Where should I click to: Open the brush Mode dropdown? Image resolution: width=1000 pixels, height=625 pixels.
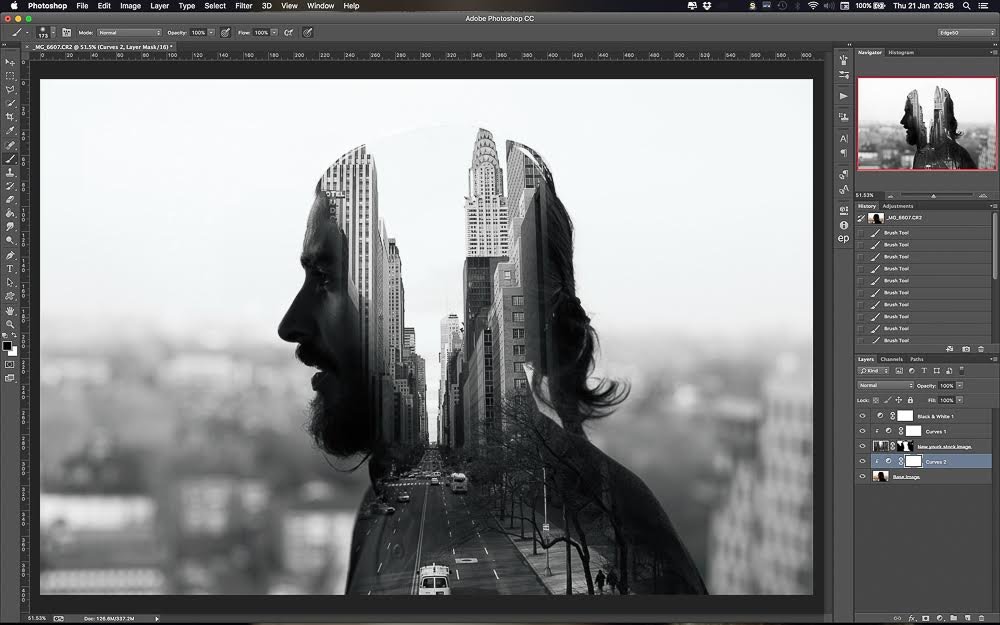(128, 33)
